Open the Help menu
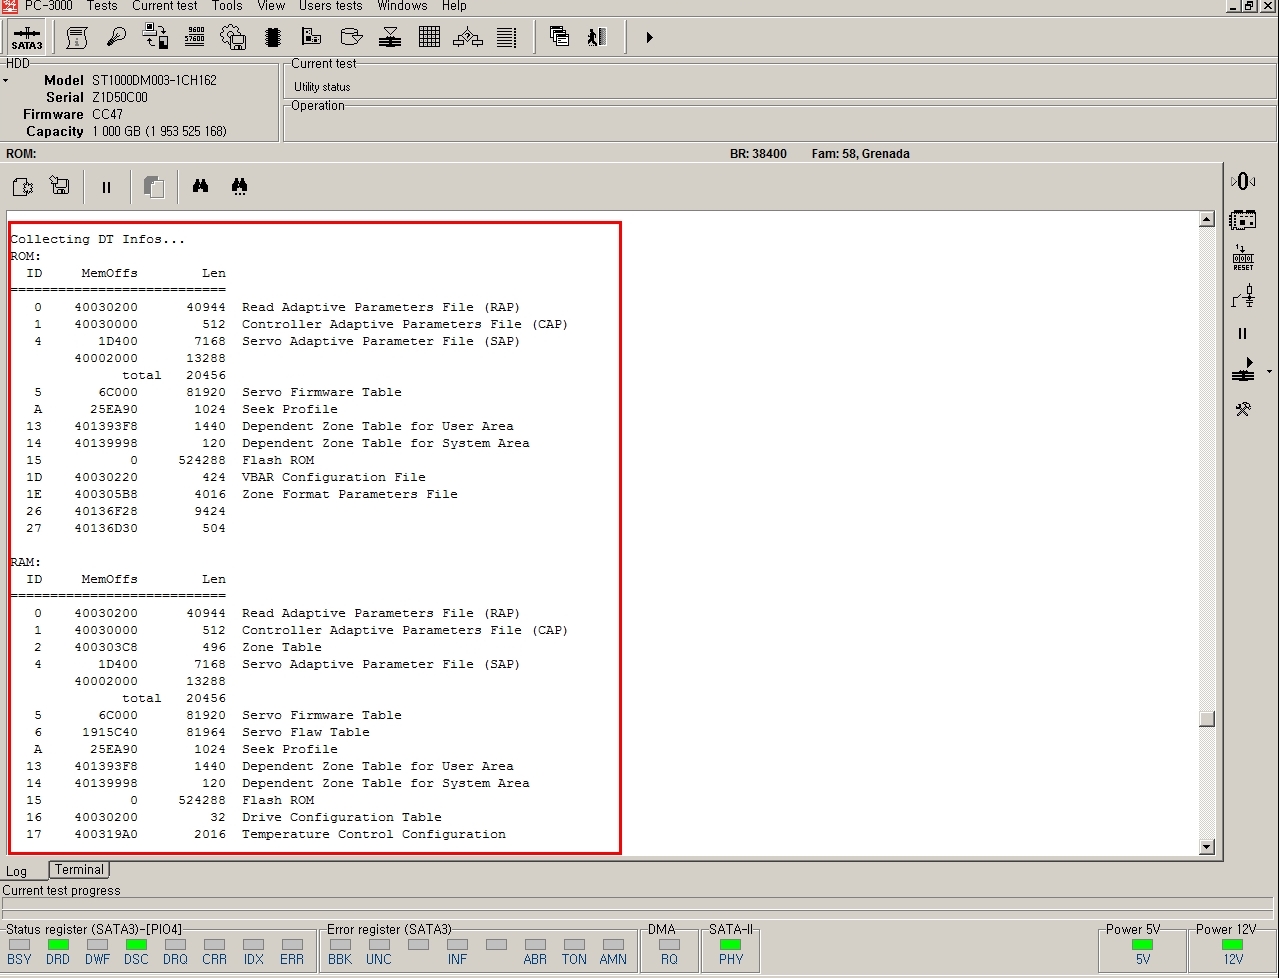 tap(454, 6)
